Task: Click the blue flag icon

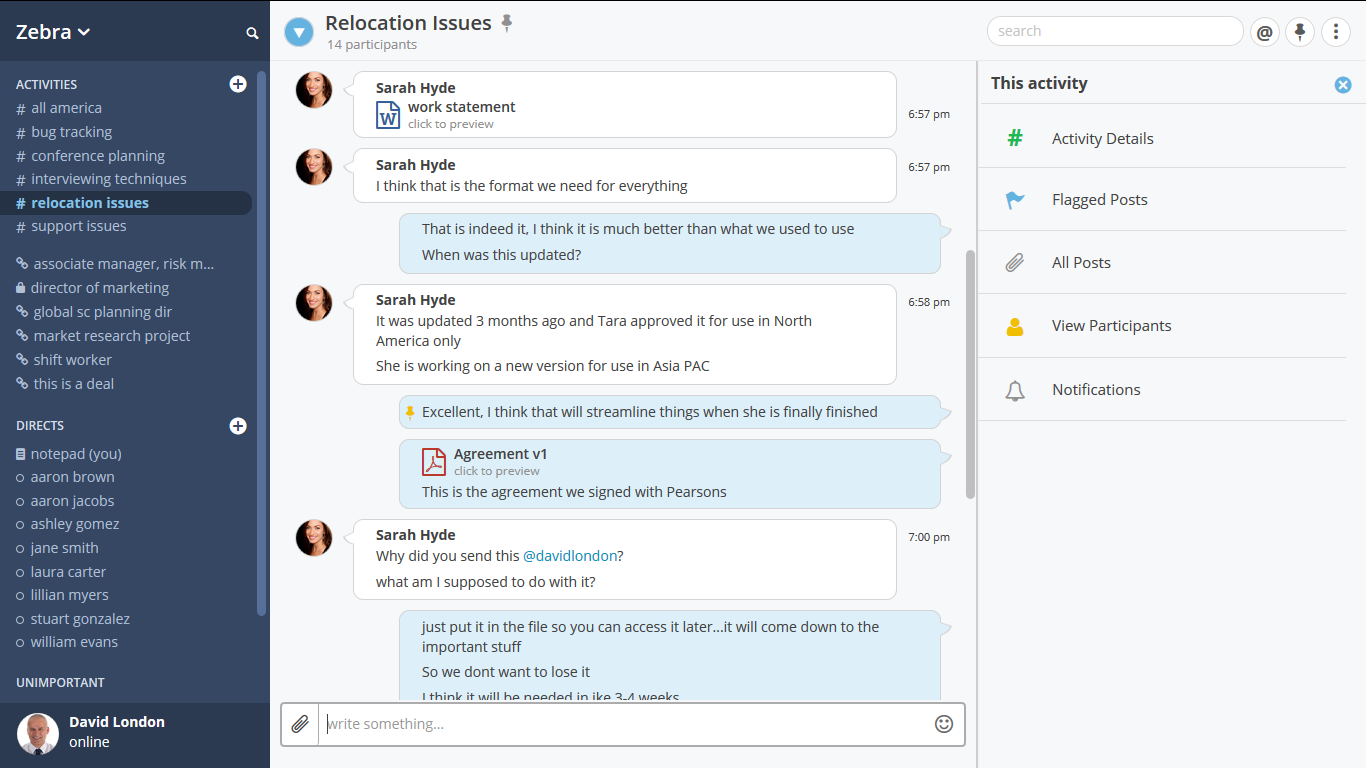Action: (x=1015, y=200)
